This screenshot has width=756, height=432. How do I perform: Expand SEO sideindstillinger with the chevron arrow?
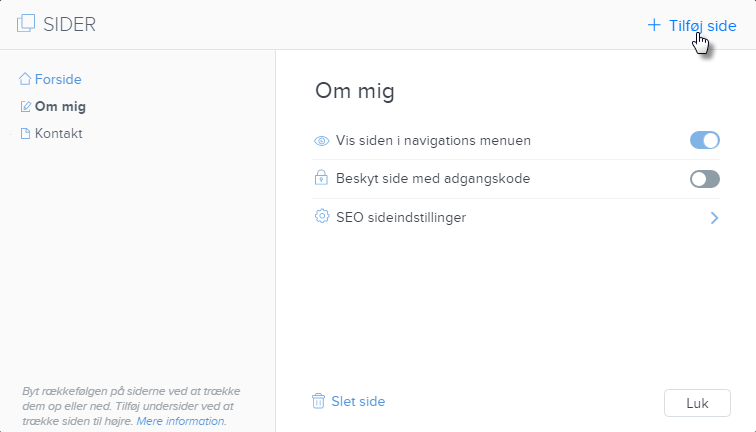pyautogui.click(x=714, y=217)
